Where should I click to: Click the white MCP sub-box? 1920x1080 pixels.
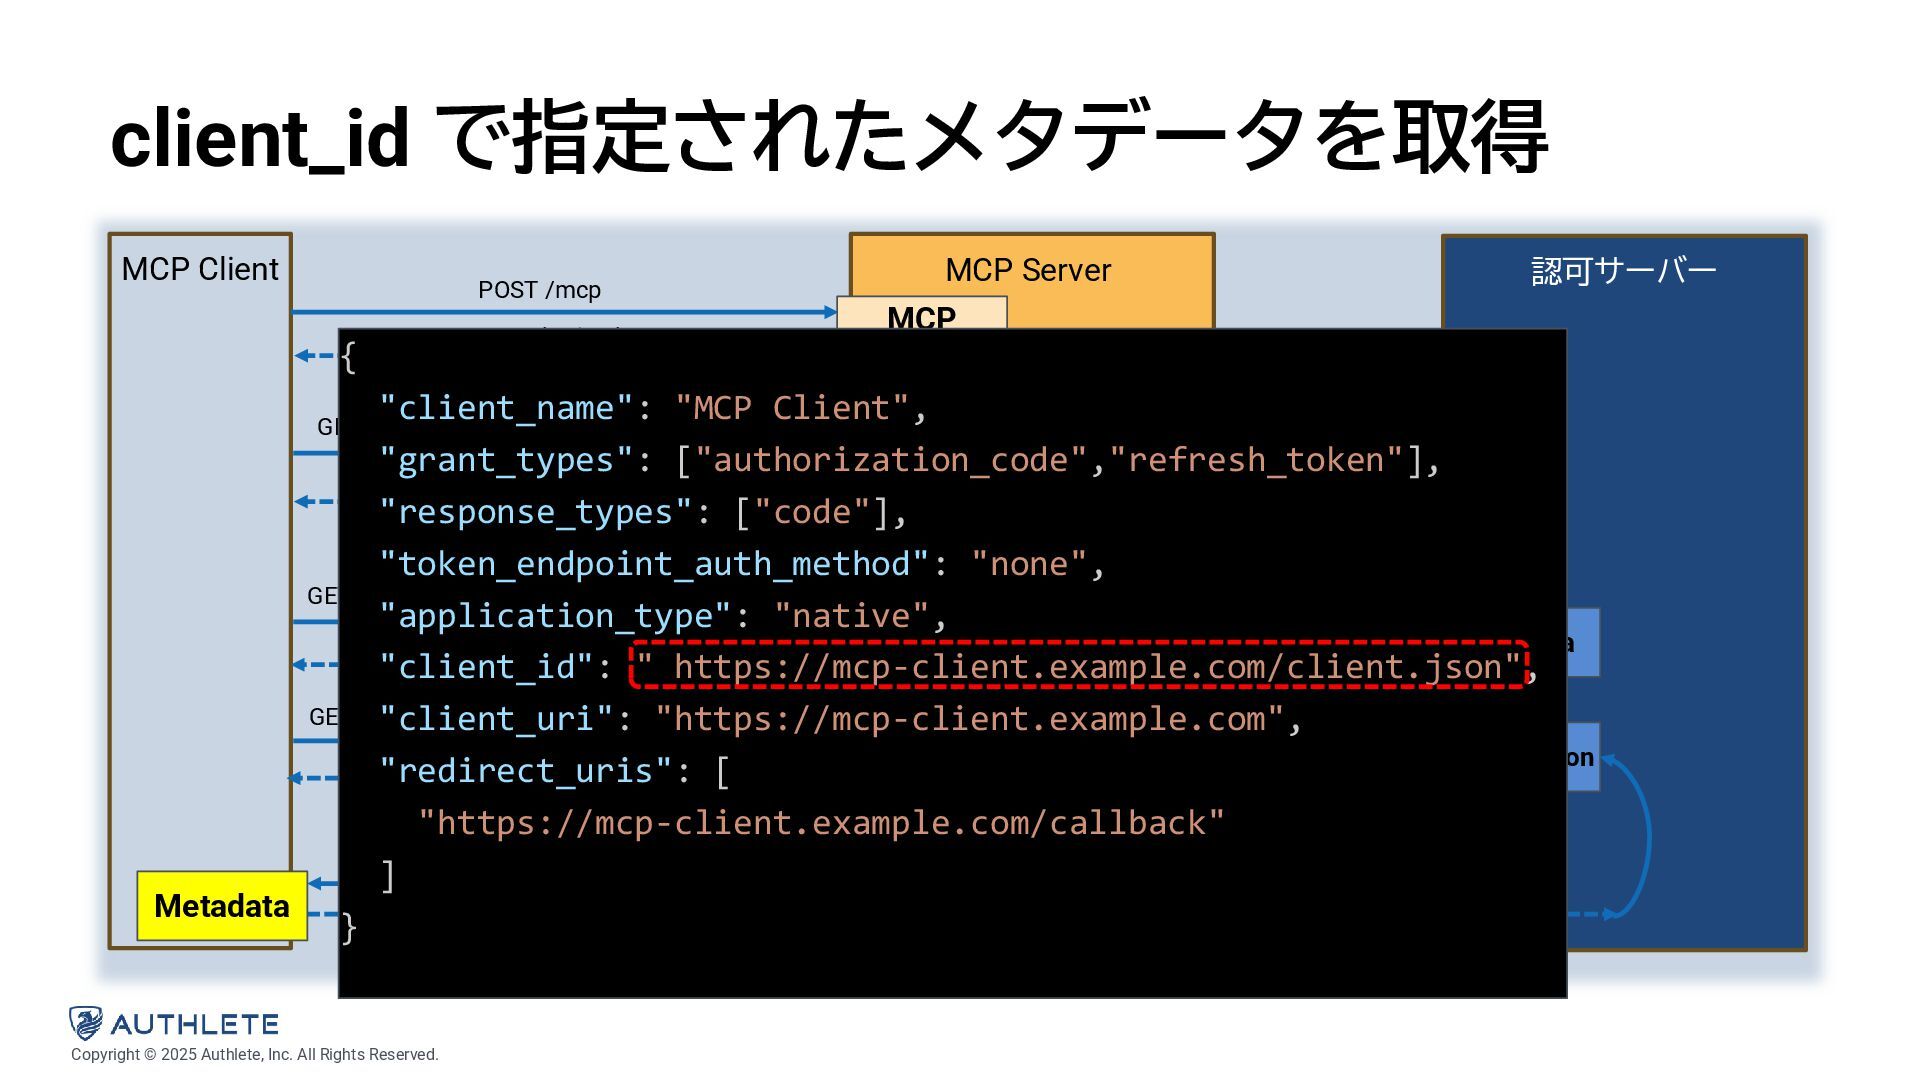coord(921,314)
